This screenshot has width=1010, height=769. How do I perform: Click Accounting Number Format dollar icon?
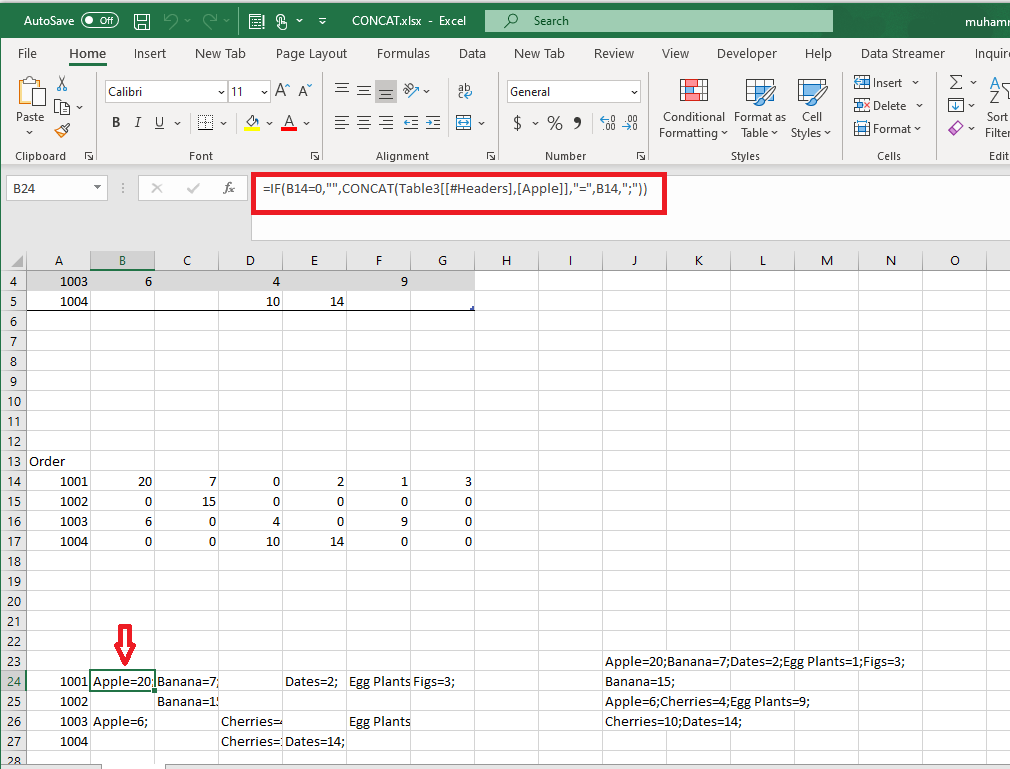(x=517, y=123)
